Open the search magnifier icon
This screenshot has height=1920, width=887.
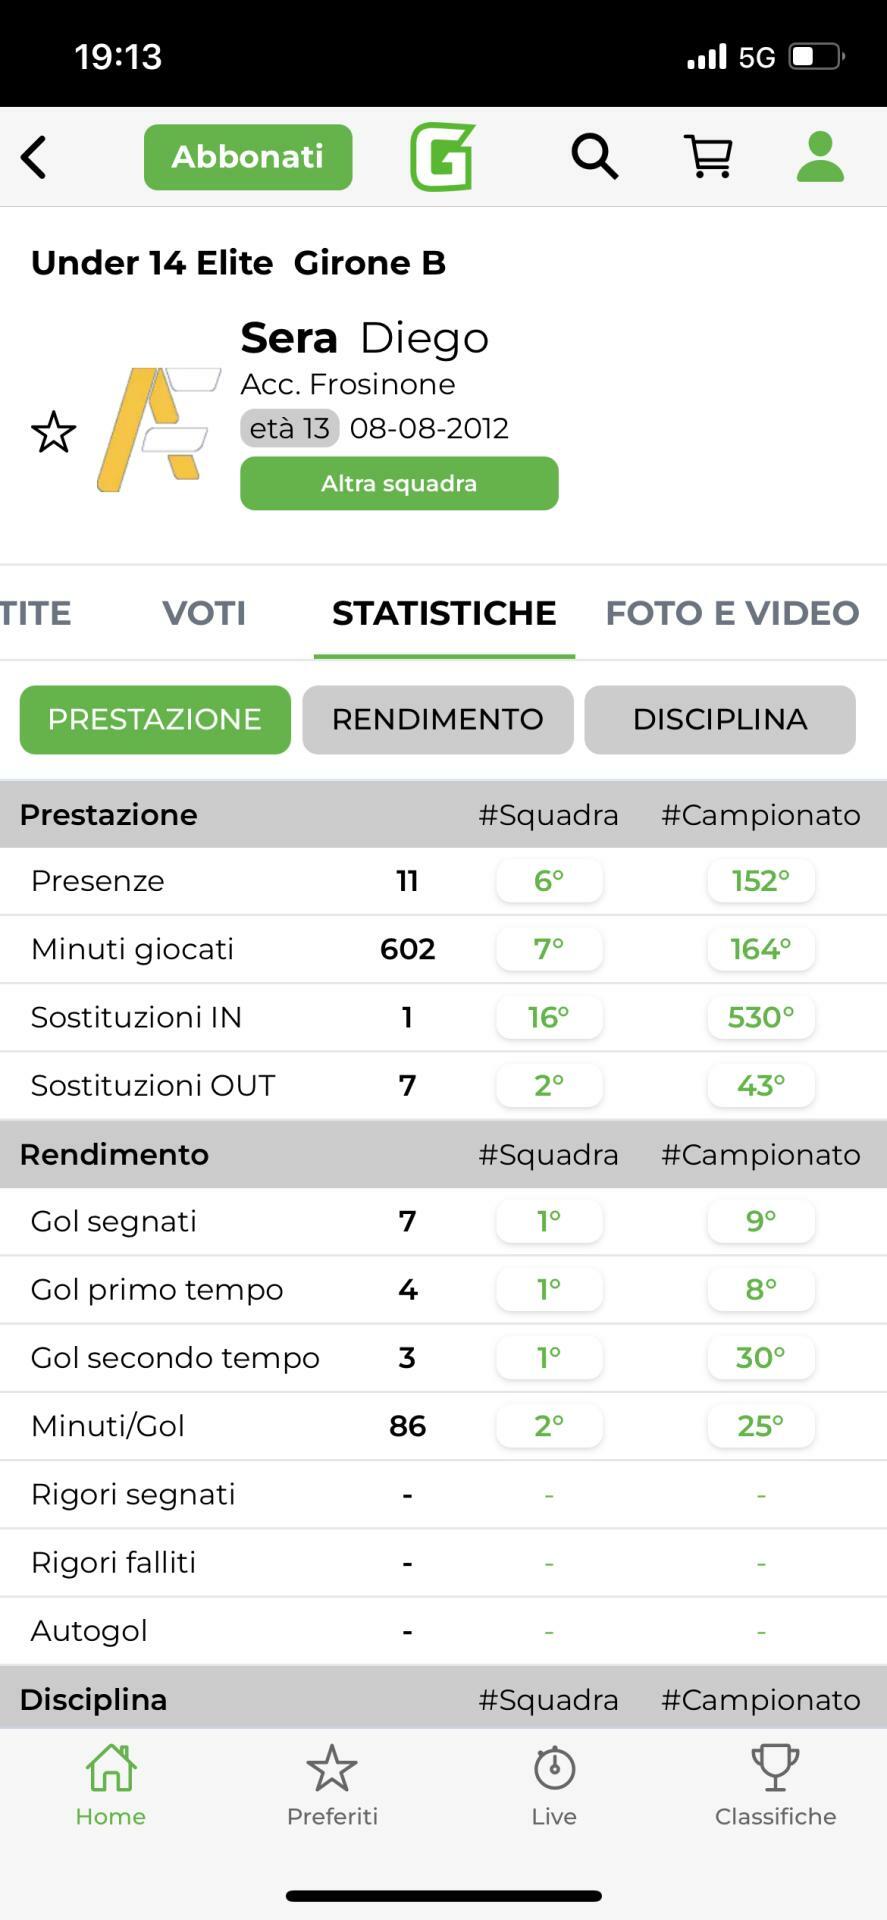(594, 157)
